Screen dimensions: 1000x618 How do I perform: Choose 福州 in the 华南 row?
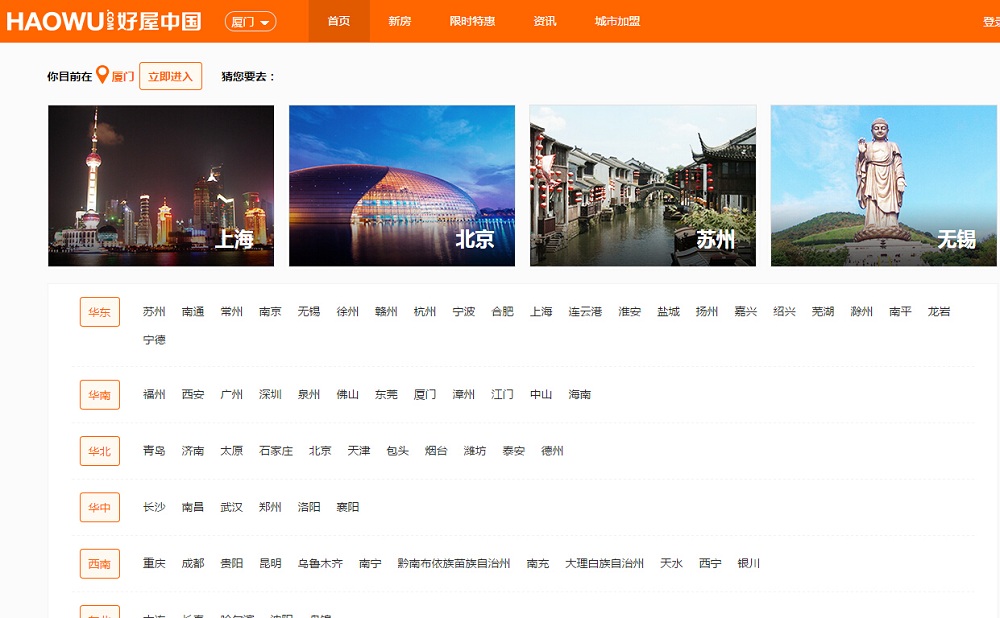[x=154, y=394]
